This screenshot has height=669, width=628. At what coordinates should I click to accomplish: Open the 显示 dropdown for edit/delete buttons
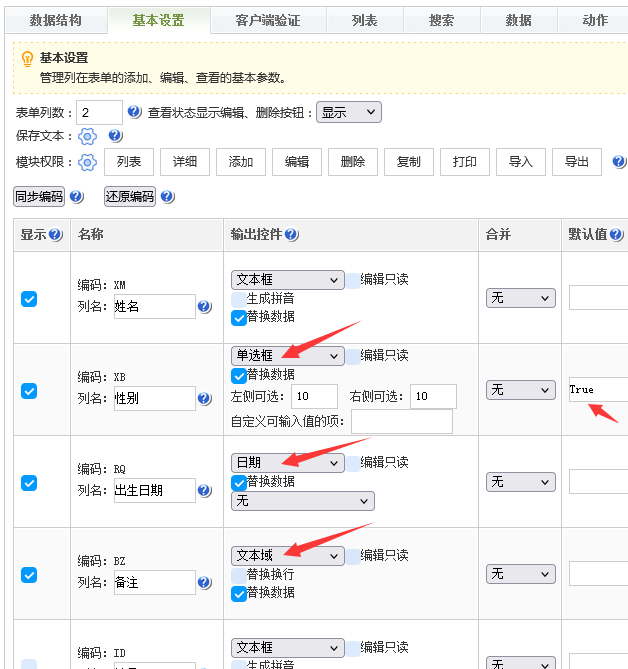tap(348, 113)
